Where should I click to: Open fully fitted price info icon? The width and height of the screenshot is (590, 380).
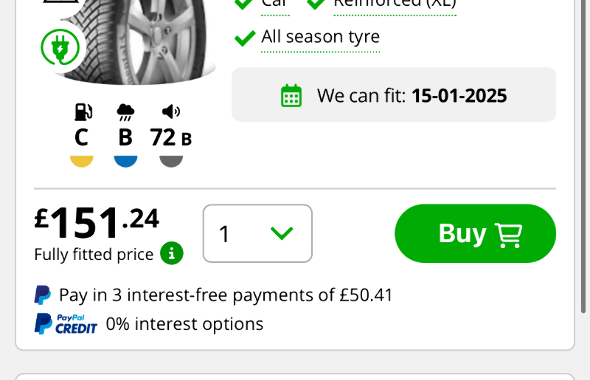(x=172, y=253)
